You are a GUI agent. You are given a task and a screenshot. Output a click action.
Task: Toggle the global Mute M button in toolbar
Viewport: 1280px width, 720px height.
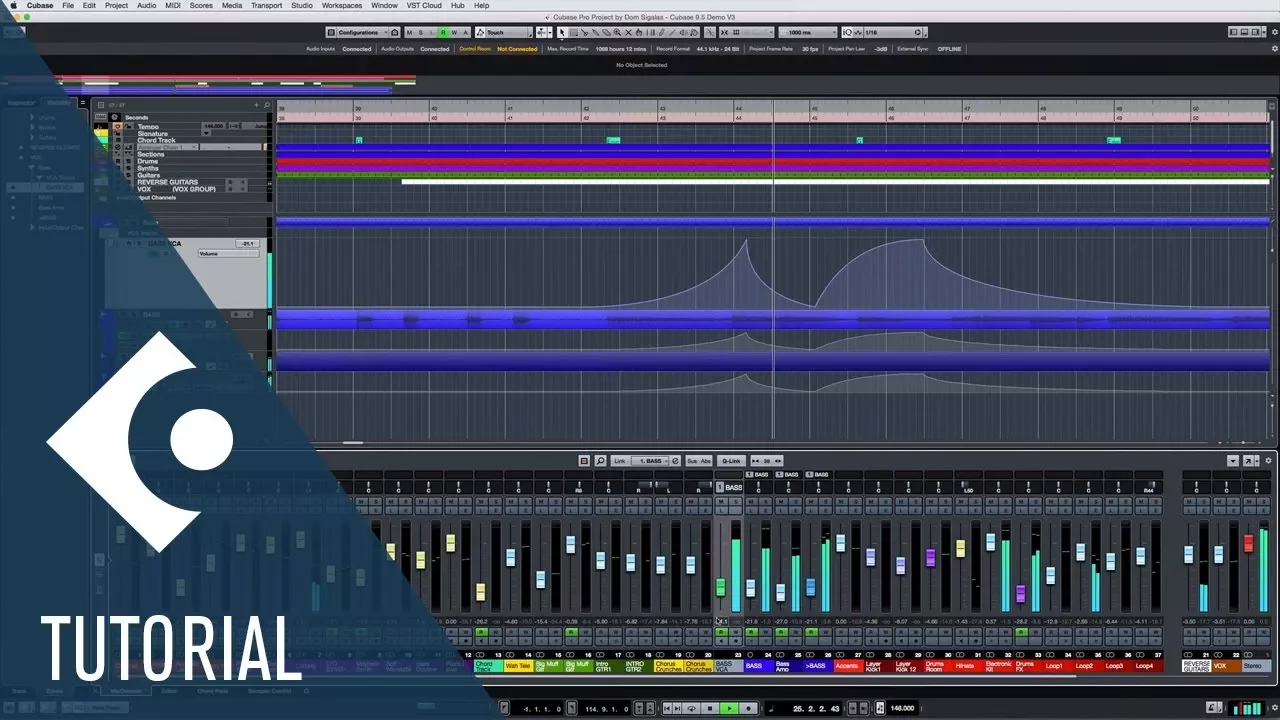pyautogui.click(x=408, y=32)
